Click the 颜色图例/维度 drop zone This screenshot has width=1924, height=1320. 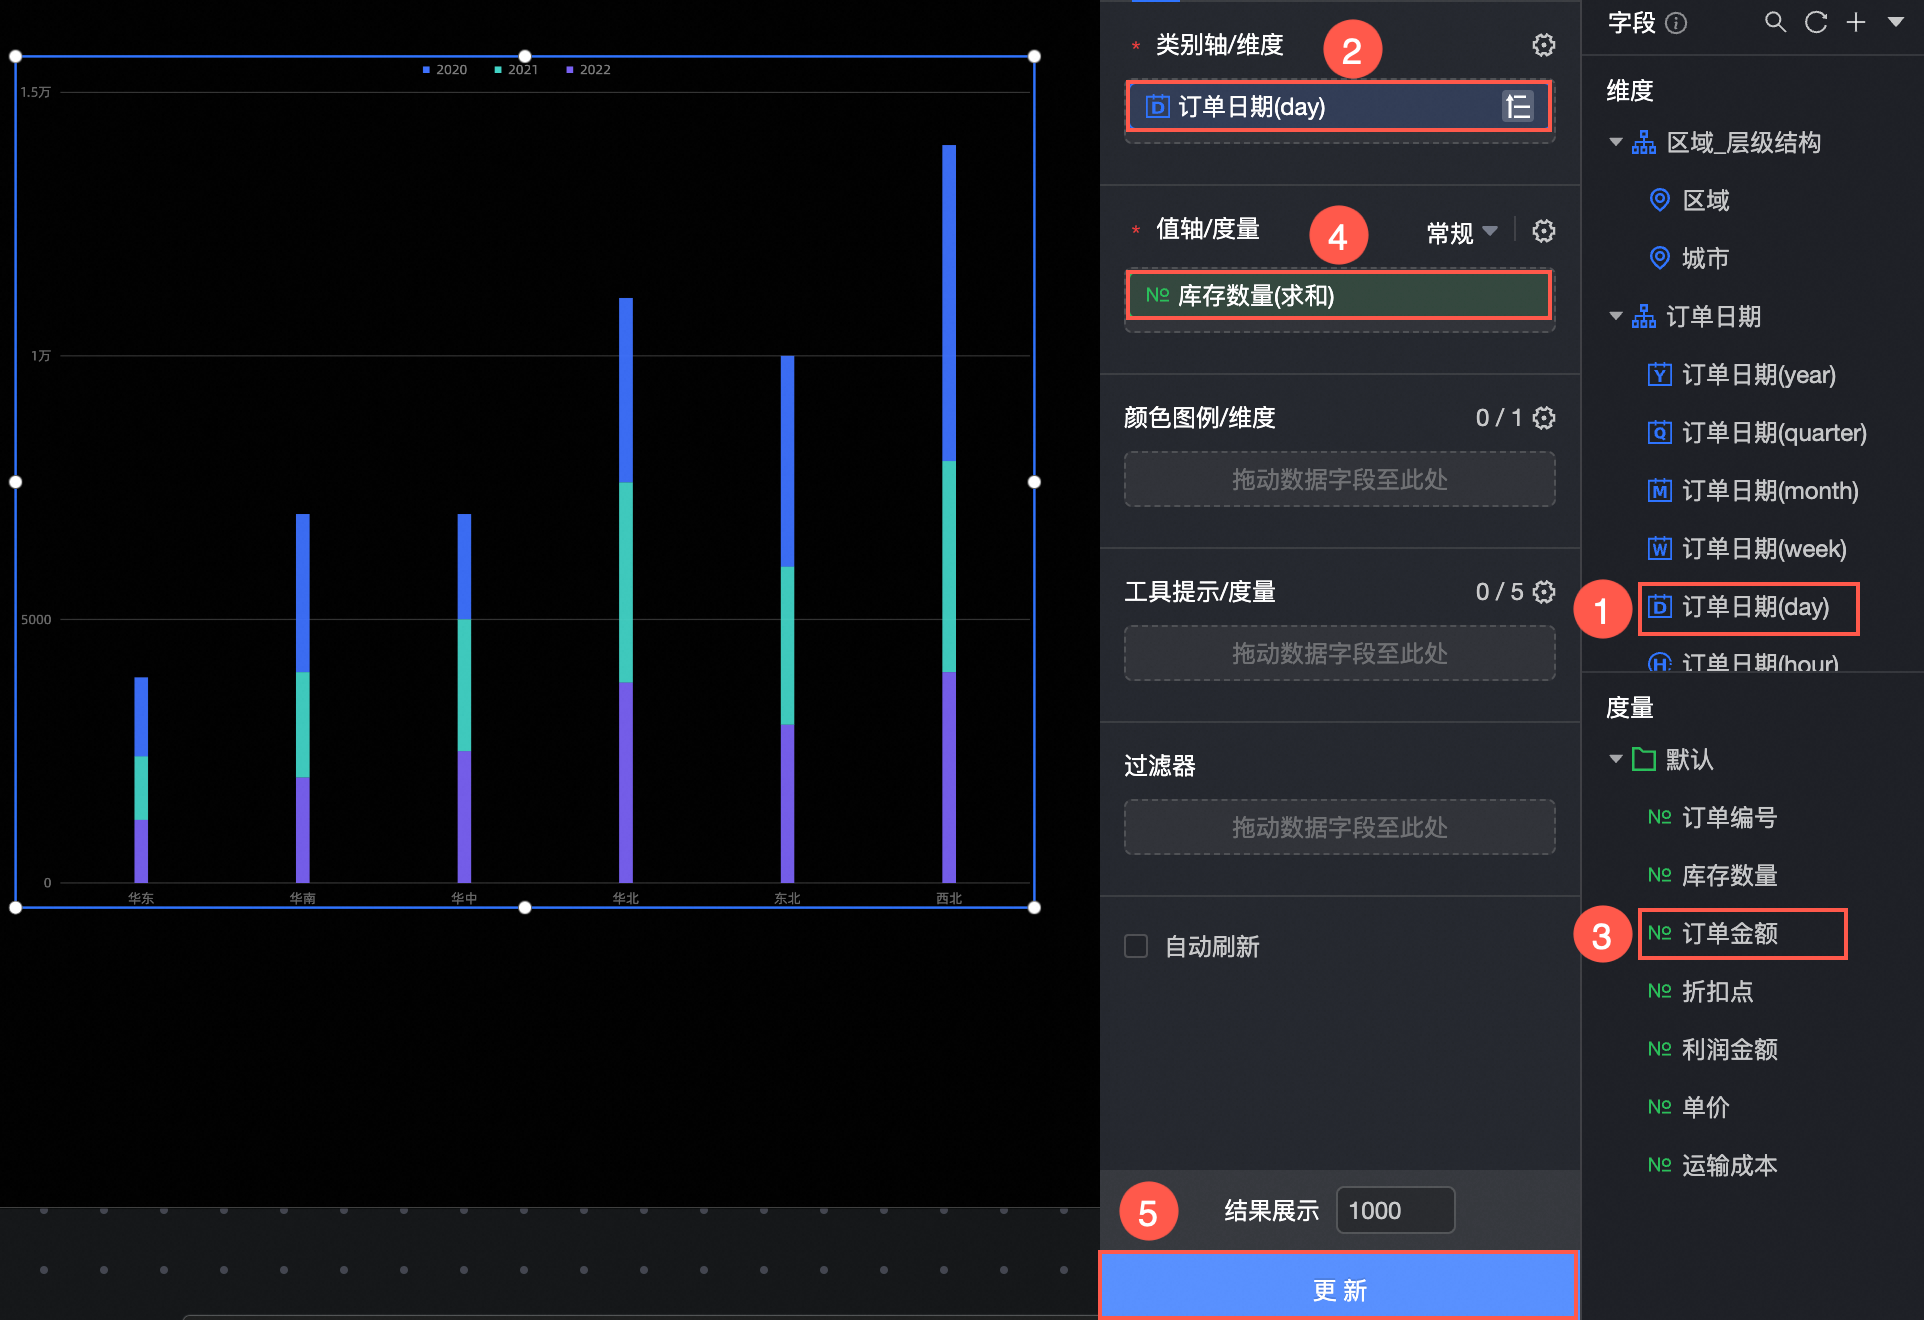pos(1339,479)
